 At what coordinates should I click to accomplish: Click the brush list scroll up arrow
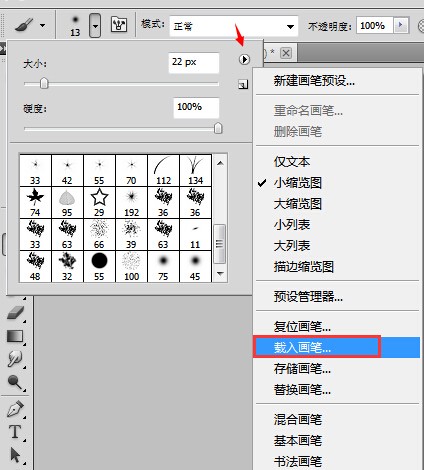[x=220, y=163]
